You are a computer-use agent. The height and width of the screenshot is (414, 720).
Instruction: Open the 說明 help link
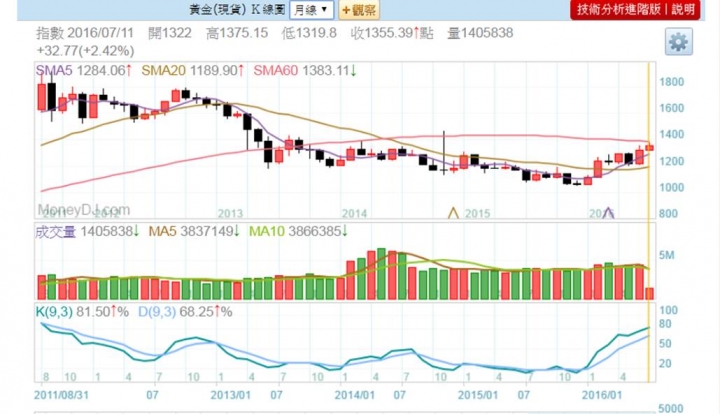[684, 10]
